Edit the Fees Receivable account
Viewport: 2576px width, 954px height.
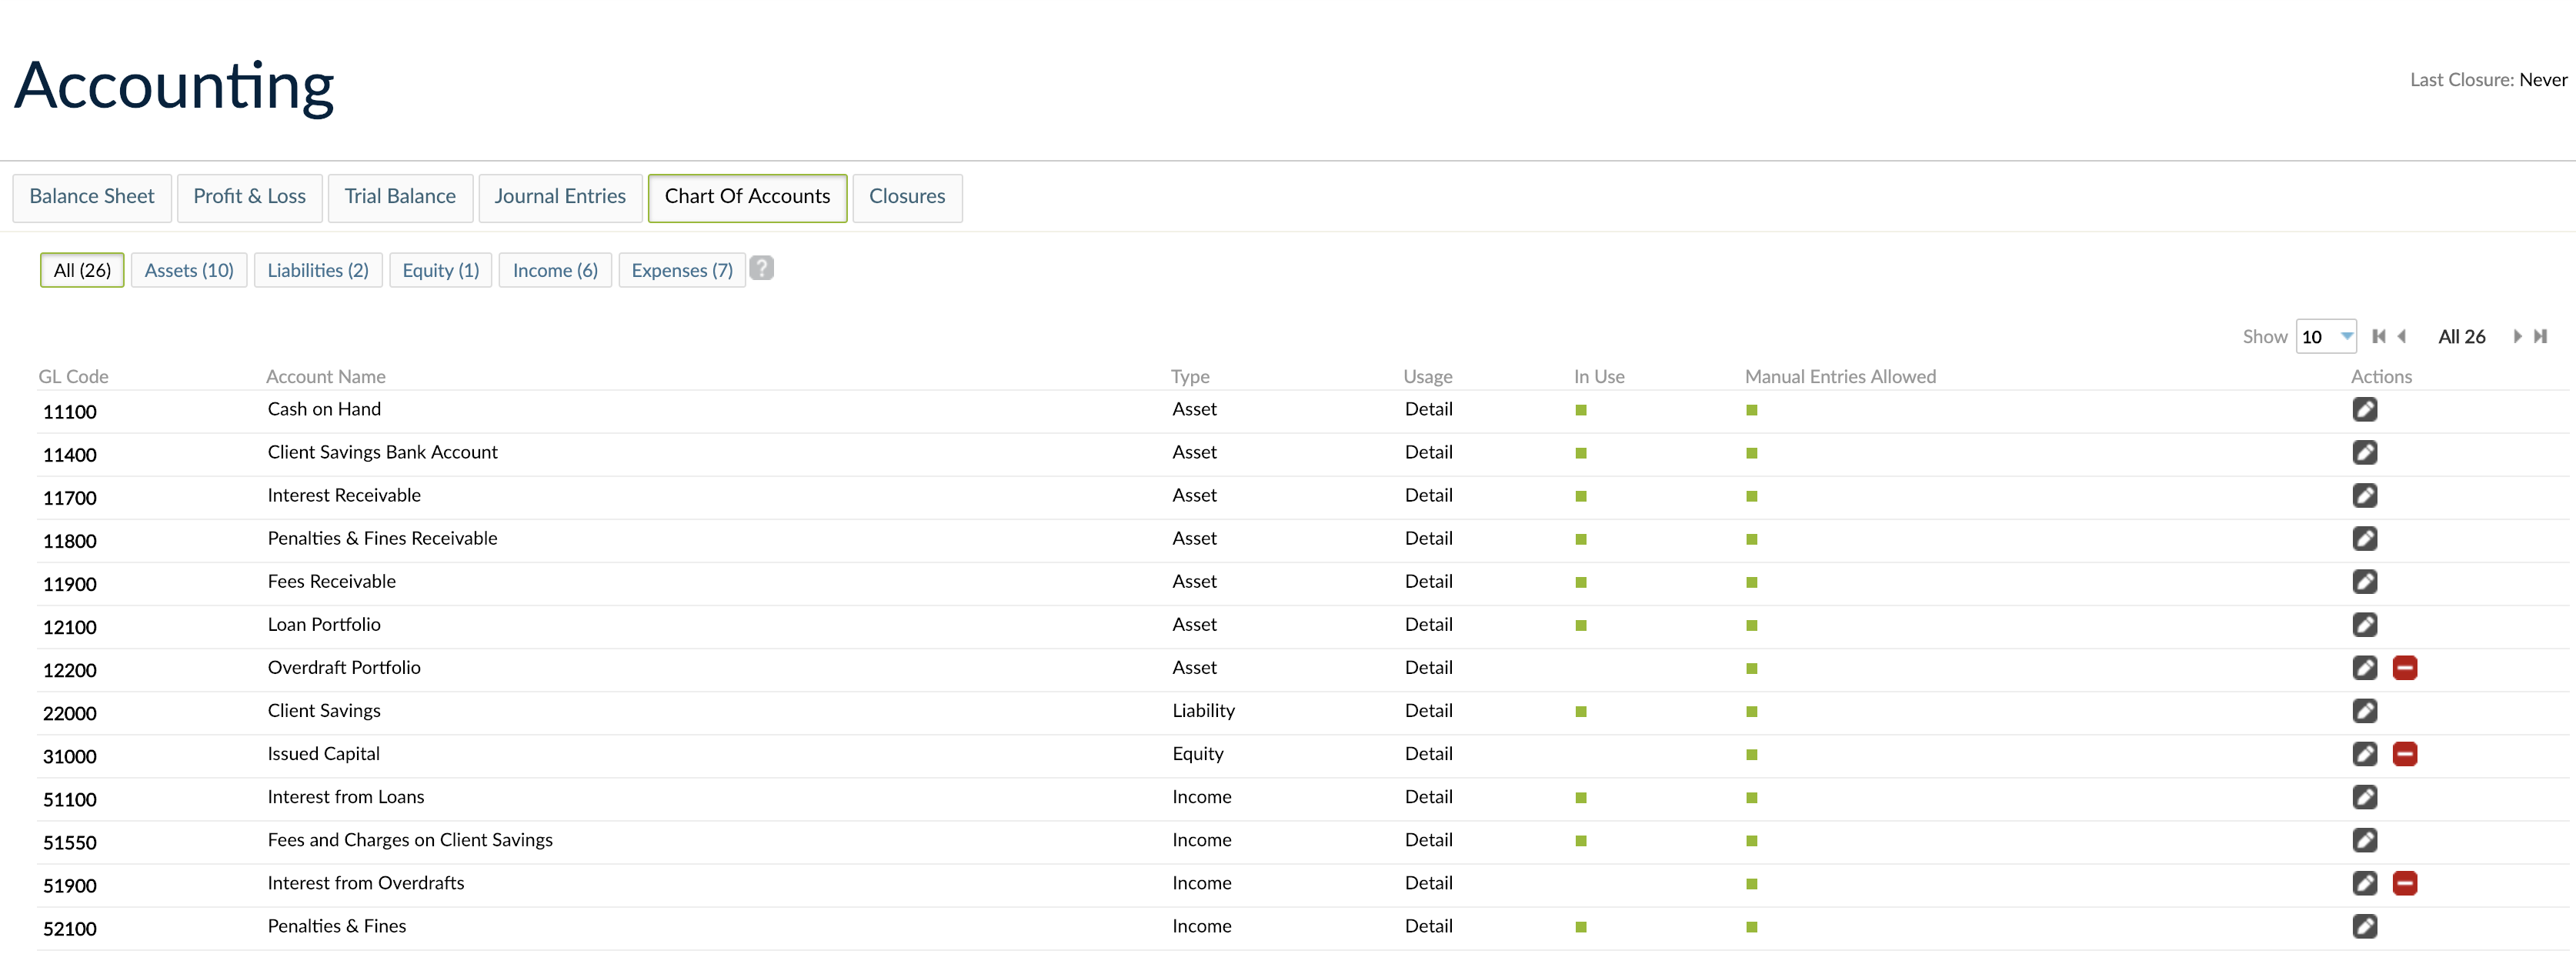(x=2366, y=582)
